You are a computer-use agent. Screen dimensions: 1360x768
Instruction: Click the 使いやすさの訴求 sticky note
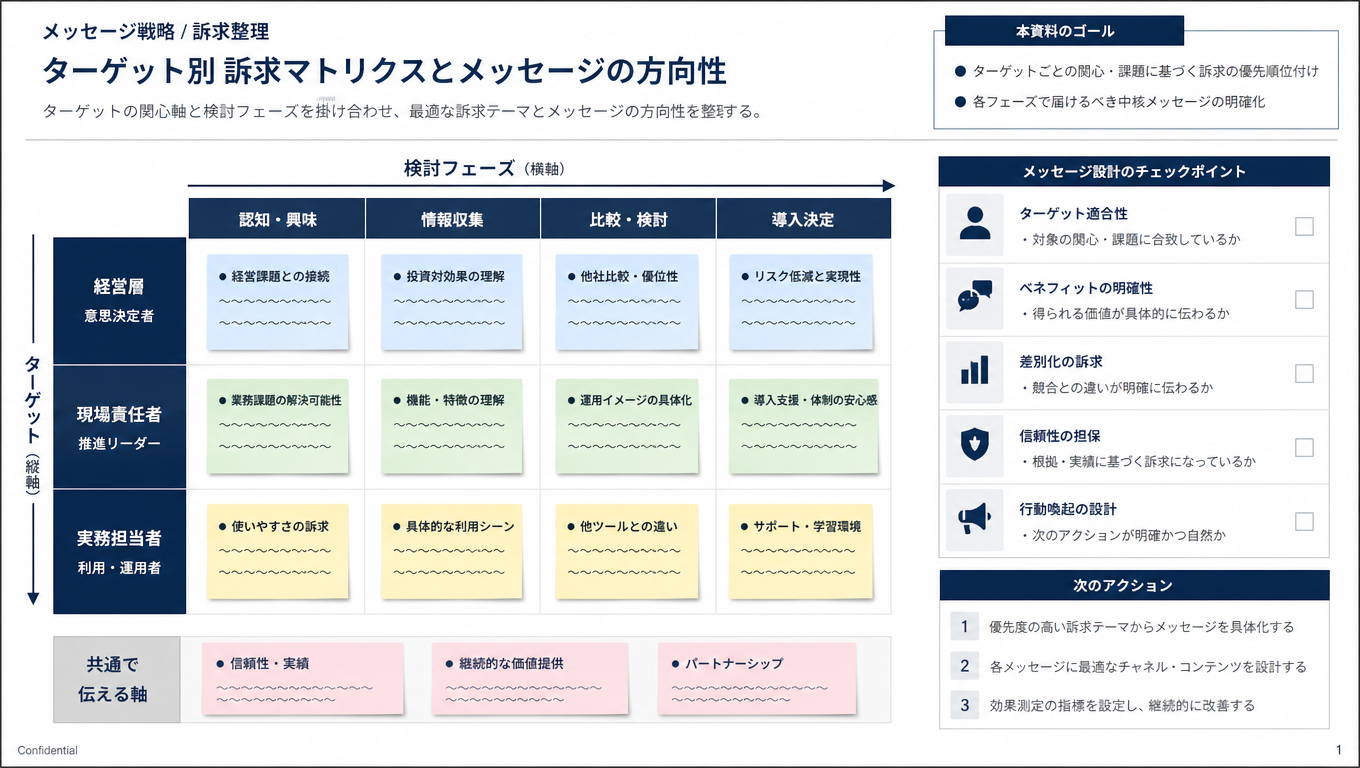click(x=278, y=552)
